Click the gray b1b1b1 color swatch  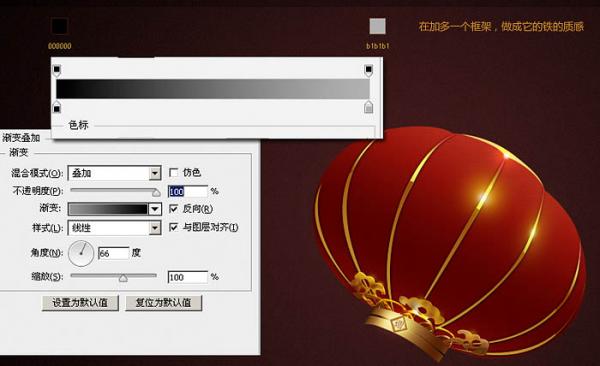pyautogui.click(x=377, y=26)
